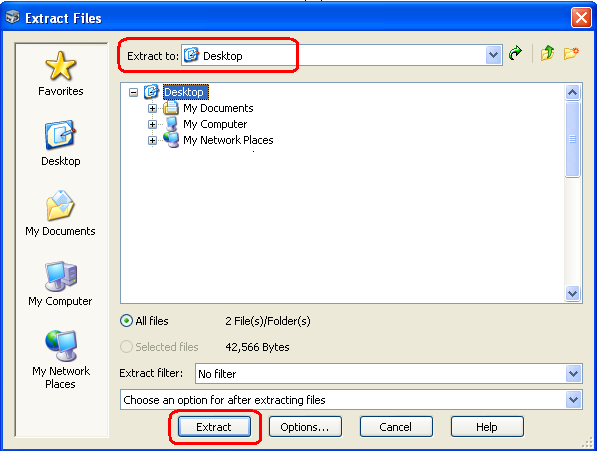Click the 'Extract to:' label
The height and width of the screenshot is (451, 597).
[153, 56]
